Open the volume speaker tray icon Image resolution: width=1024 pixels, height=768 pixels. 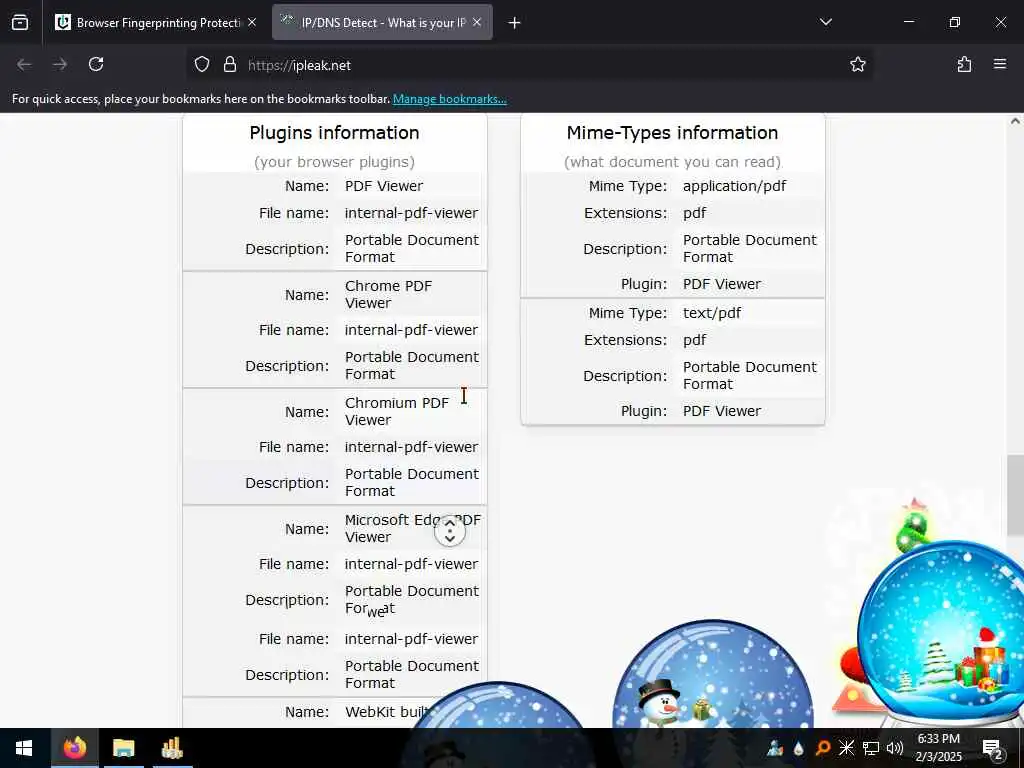(895, 748)
